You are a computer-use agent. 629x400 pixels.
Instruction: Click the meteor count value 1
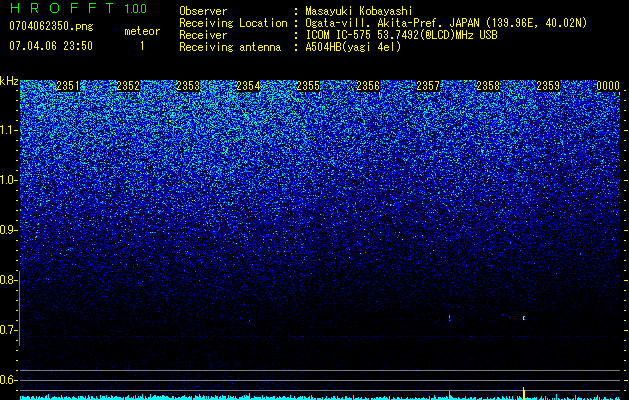pos(142,46)
